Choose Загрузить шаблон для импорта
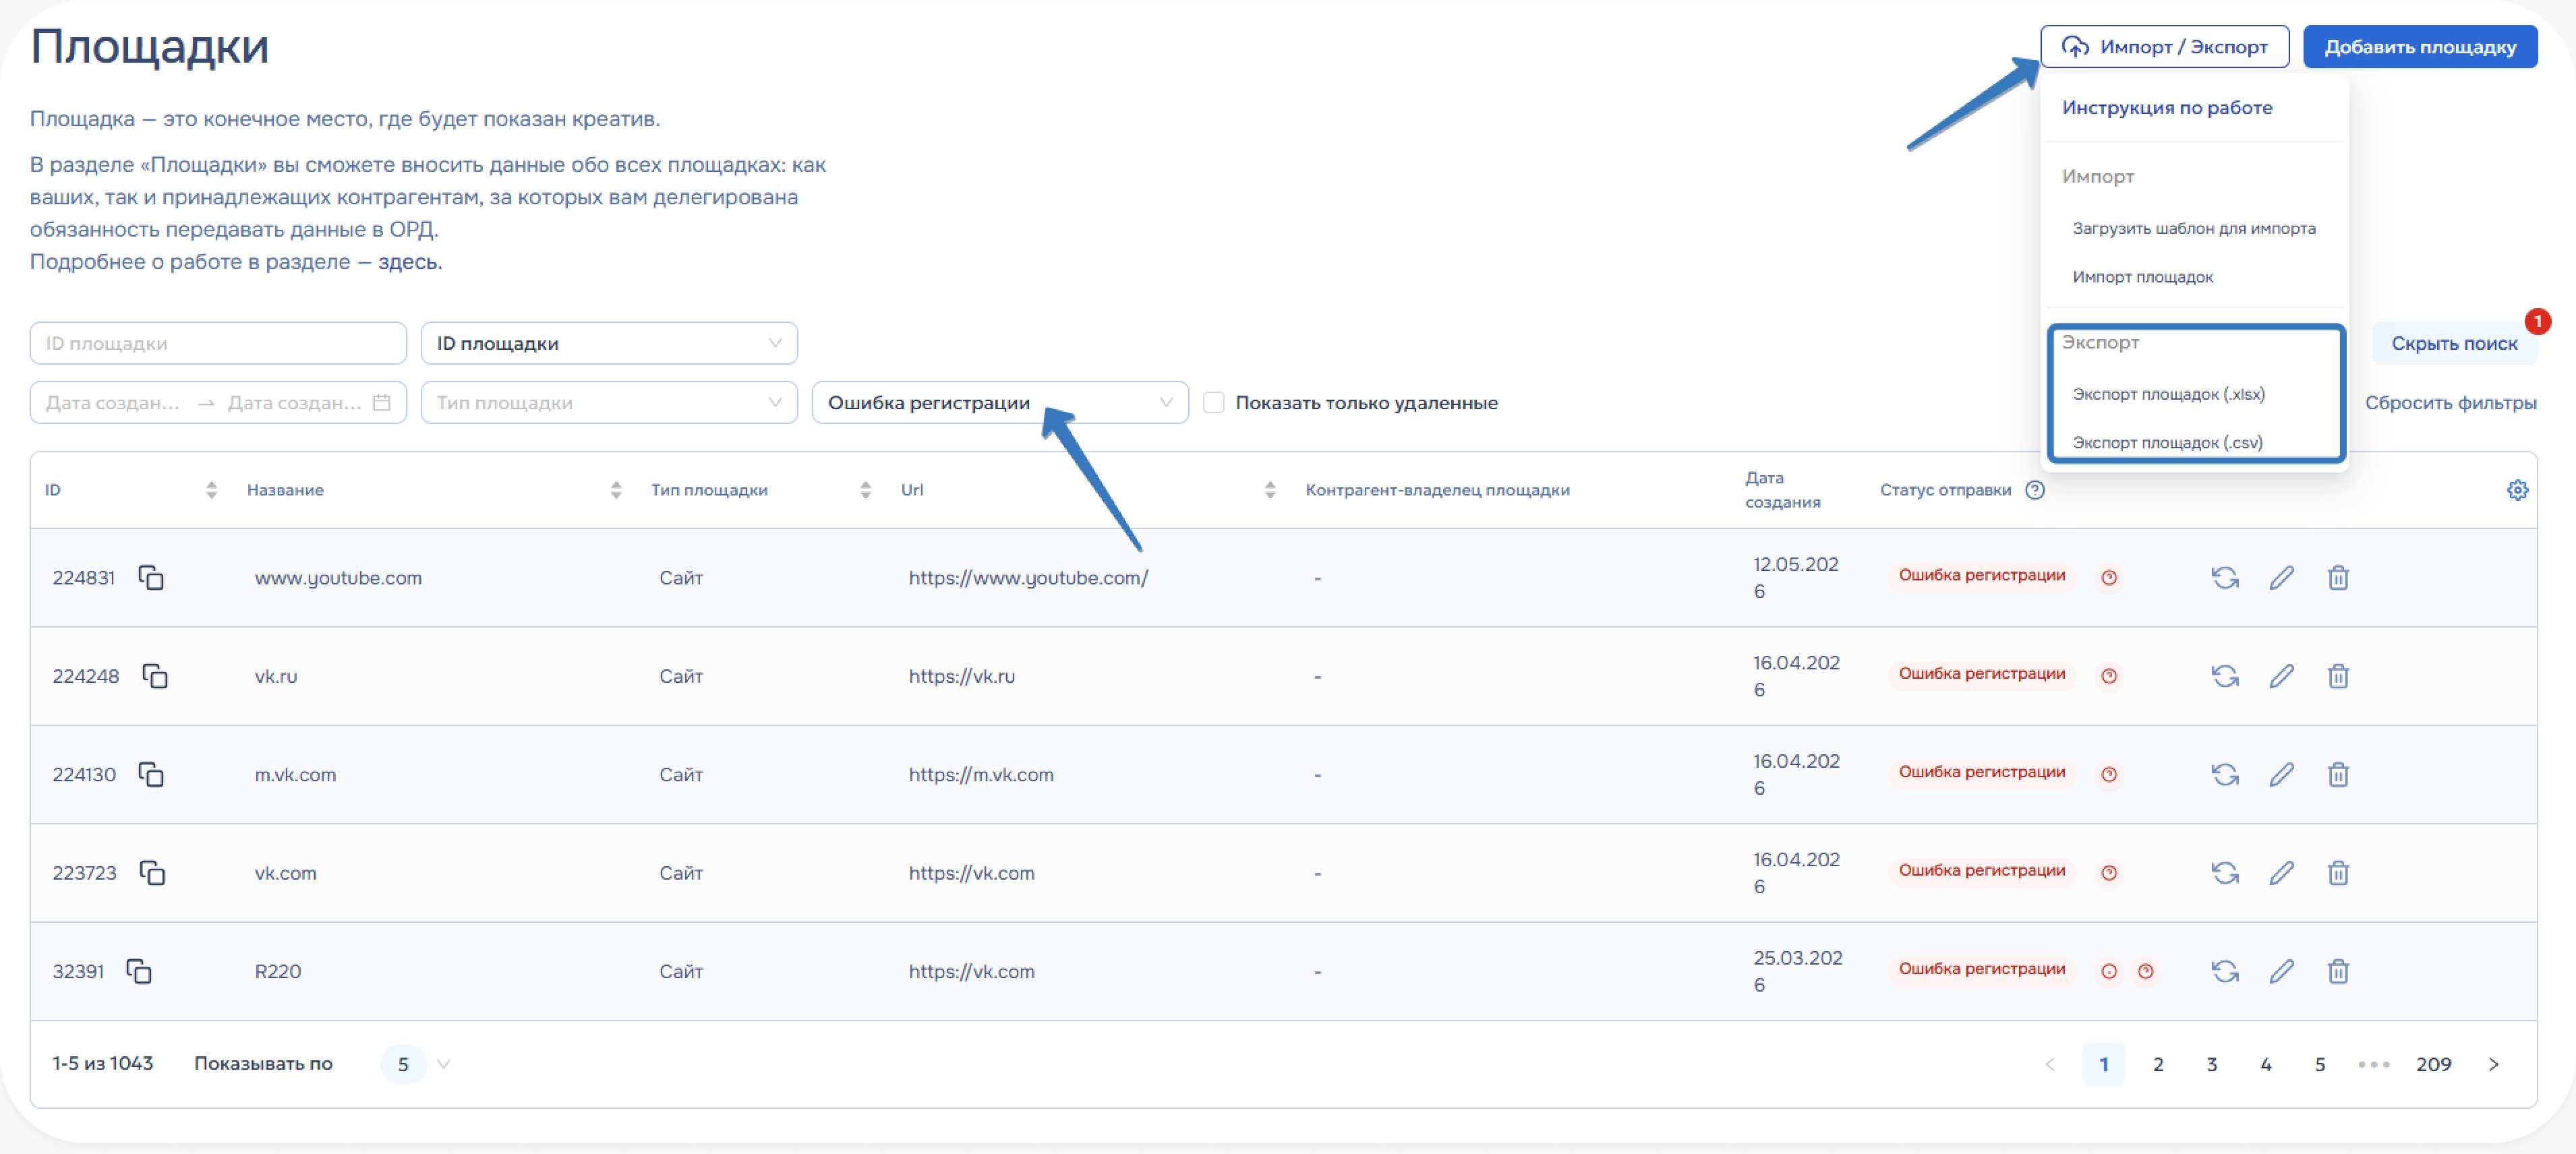Image resolution: width=2576 pixels, height=1154 pixels. tap(2193, 228)
